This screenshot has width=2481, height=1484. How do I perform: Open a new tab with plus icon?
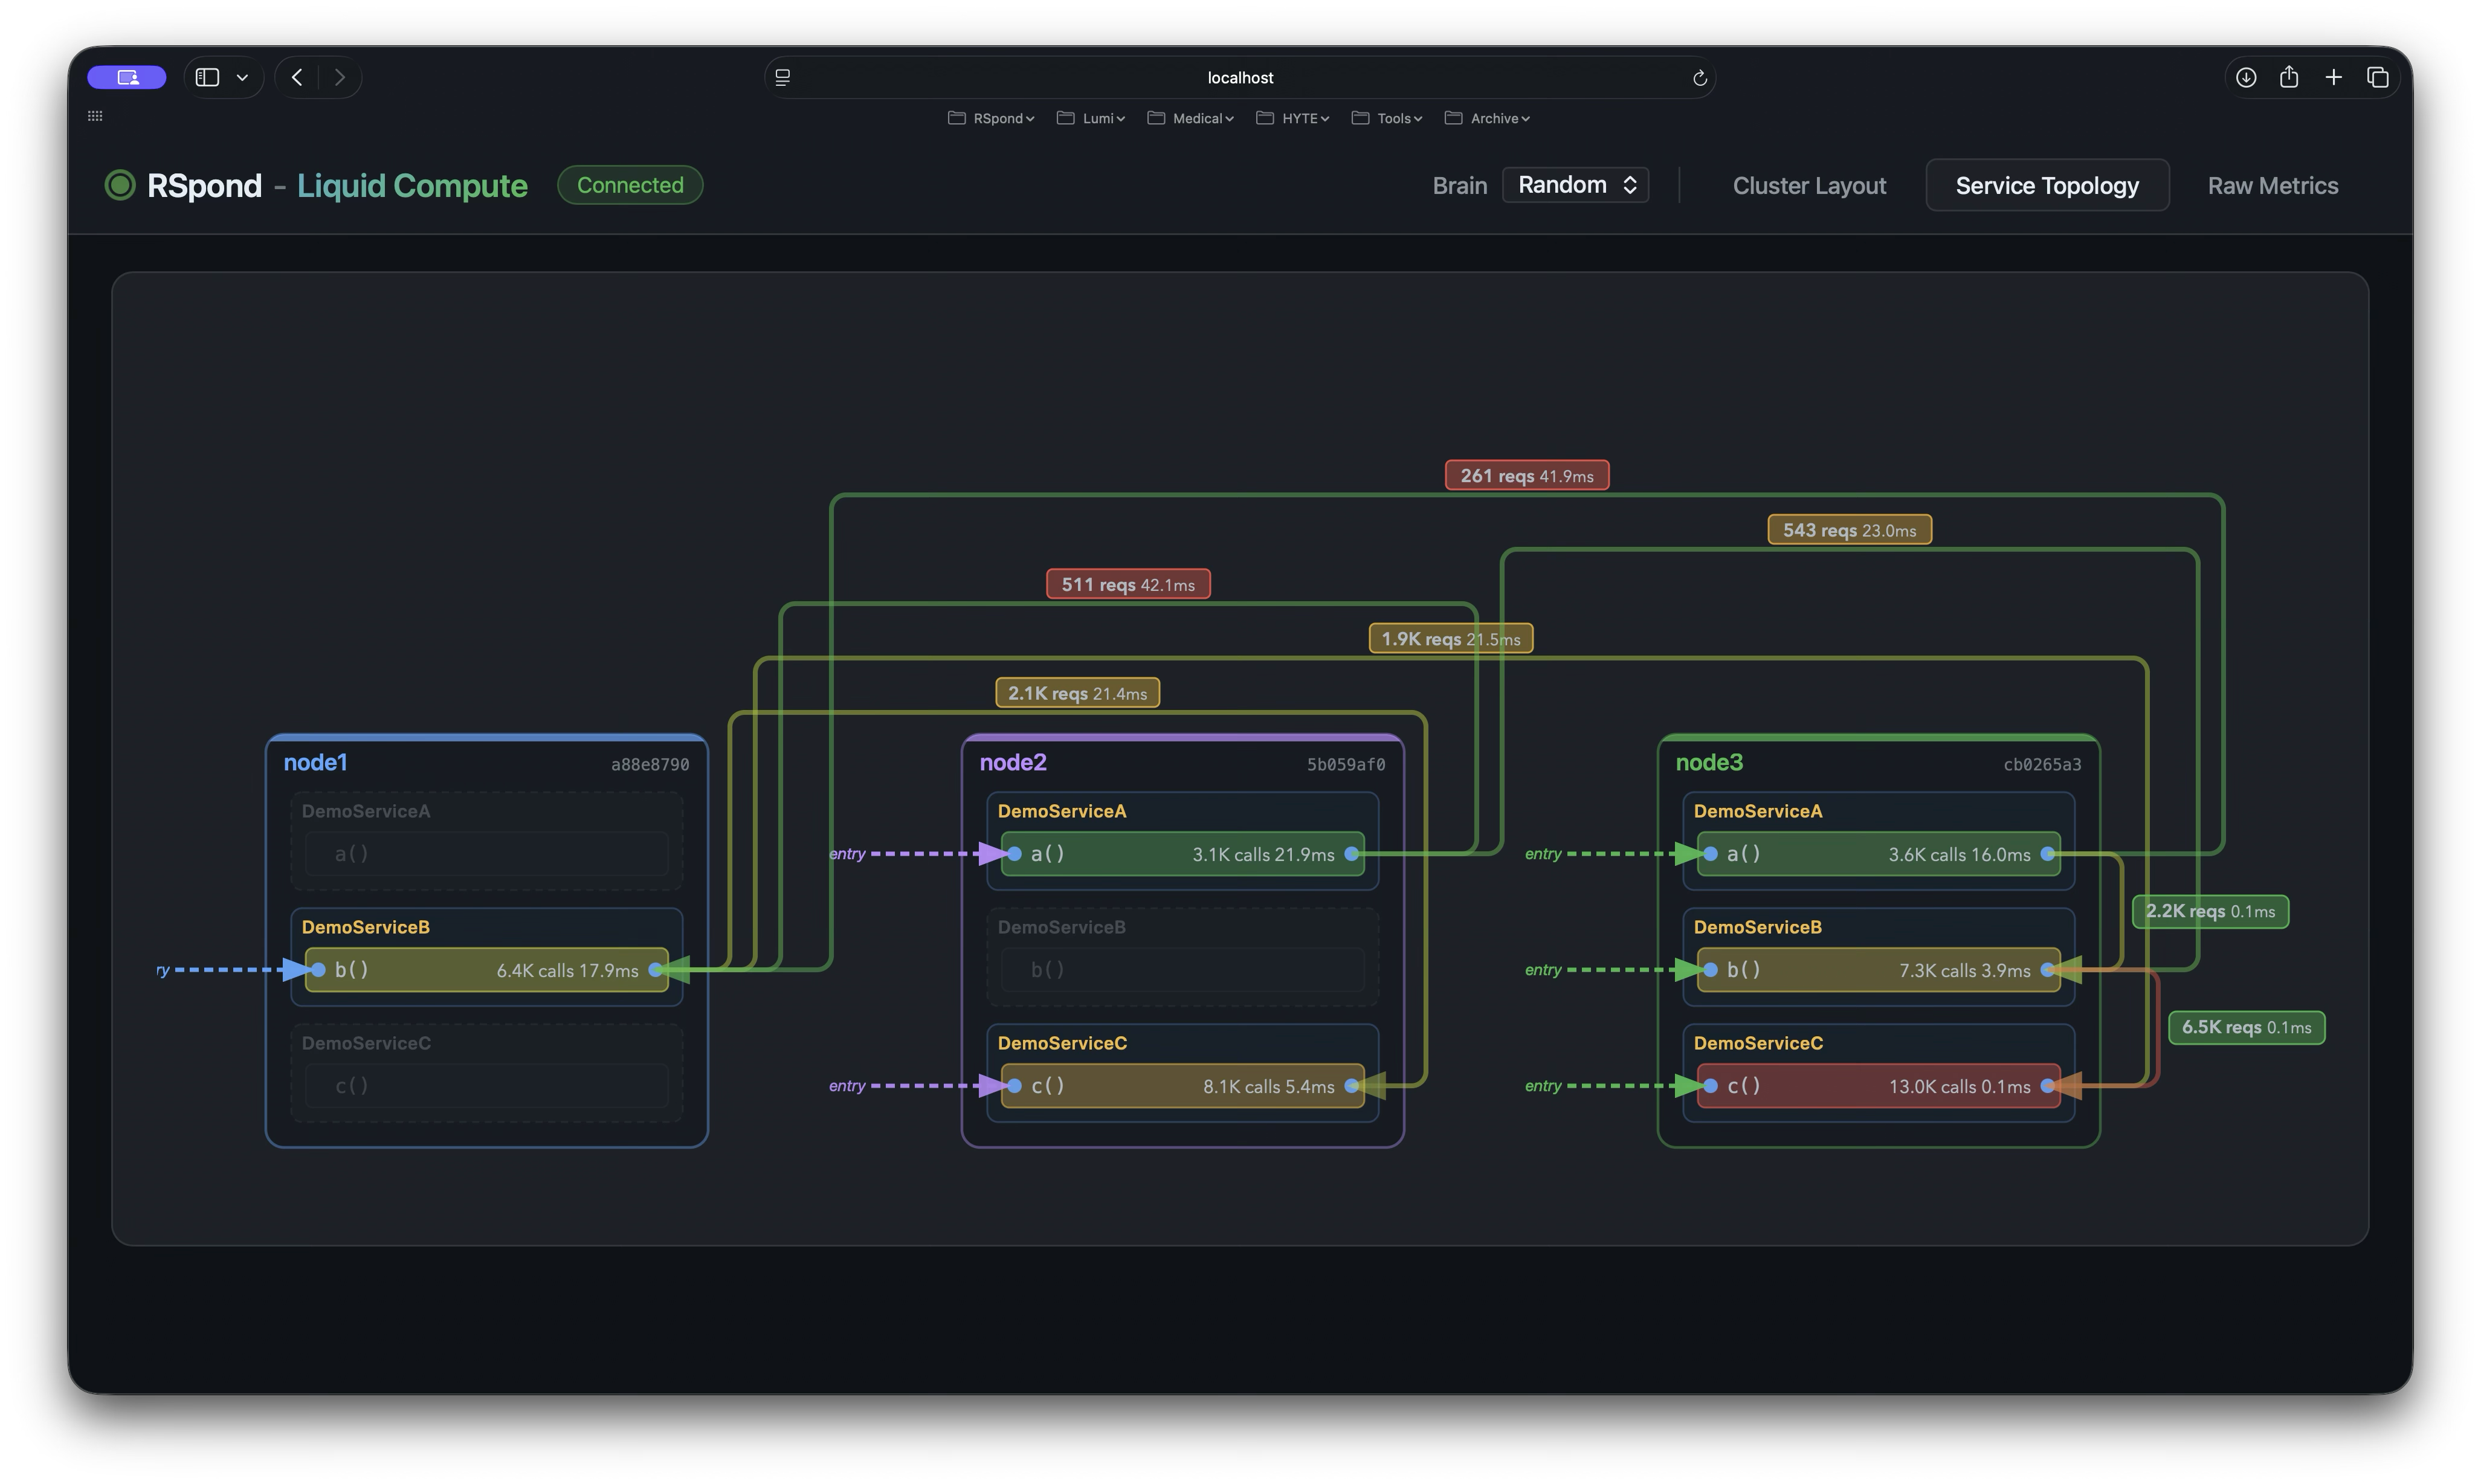[2333, 77]
